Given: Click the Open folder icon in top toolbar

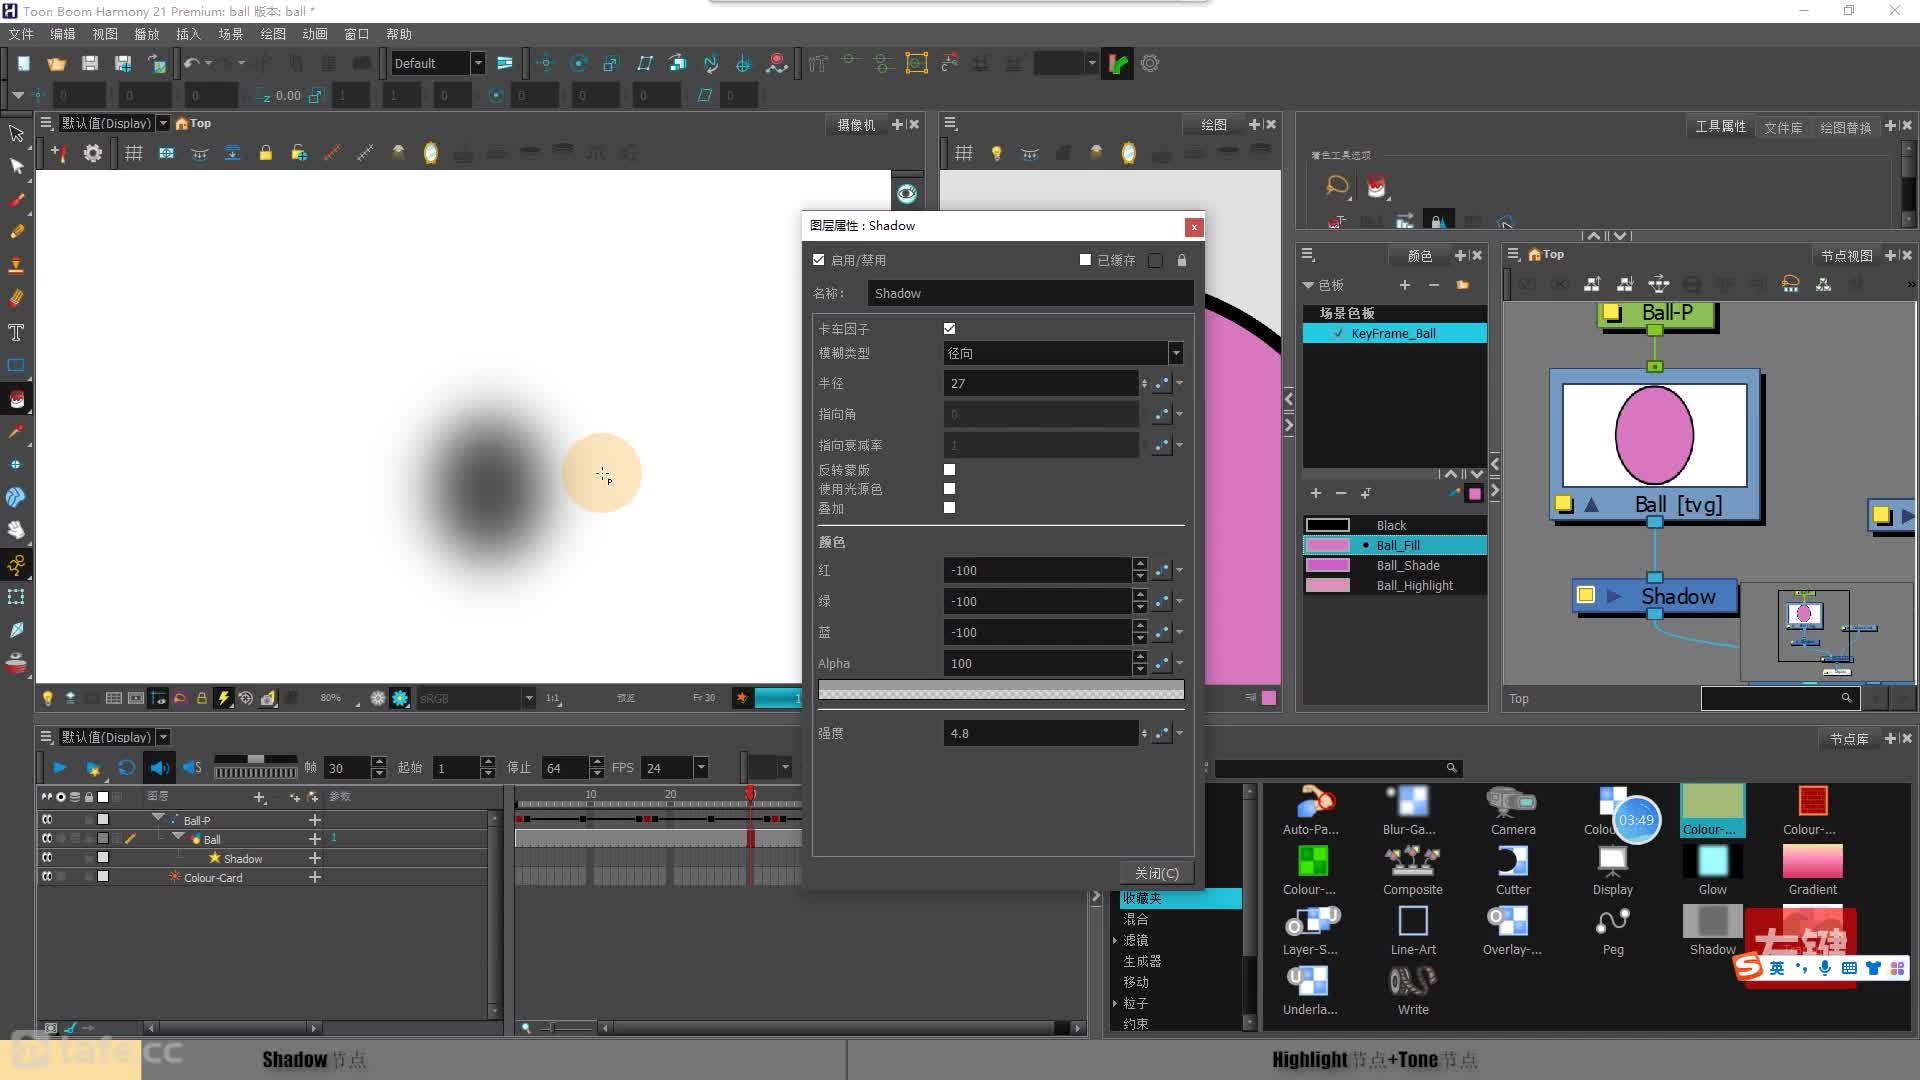Looking at the screenshot, I should click(x=56, y=63).
